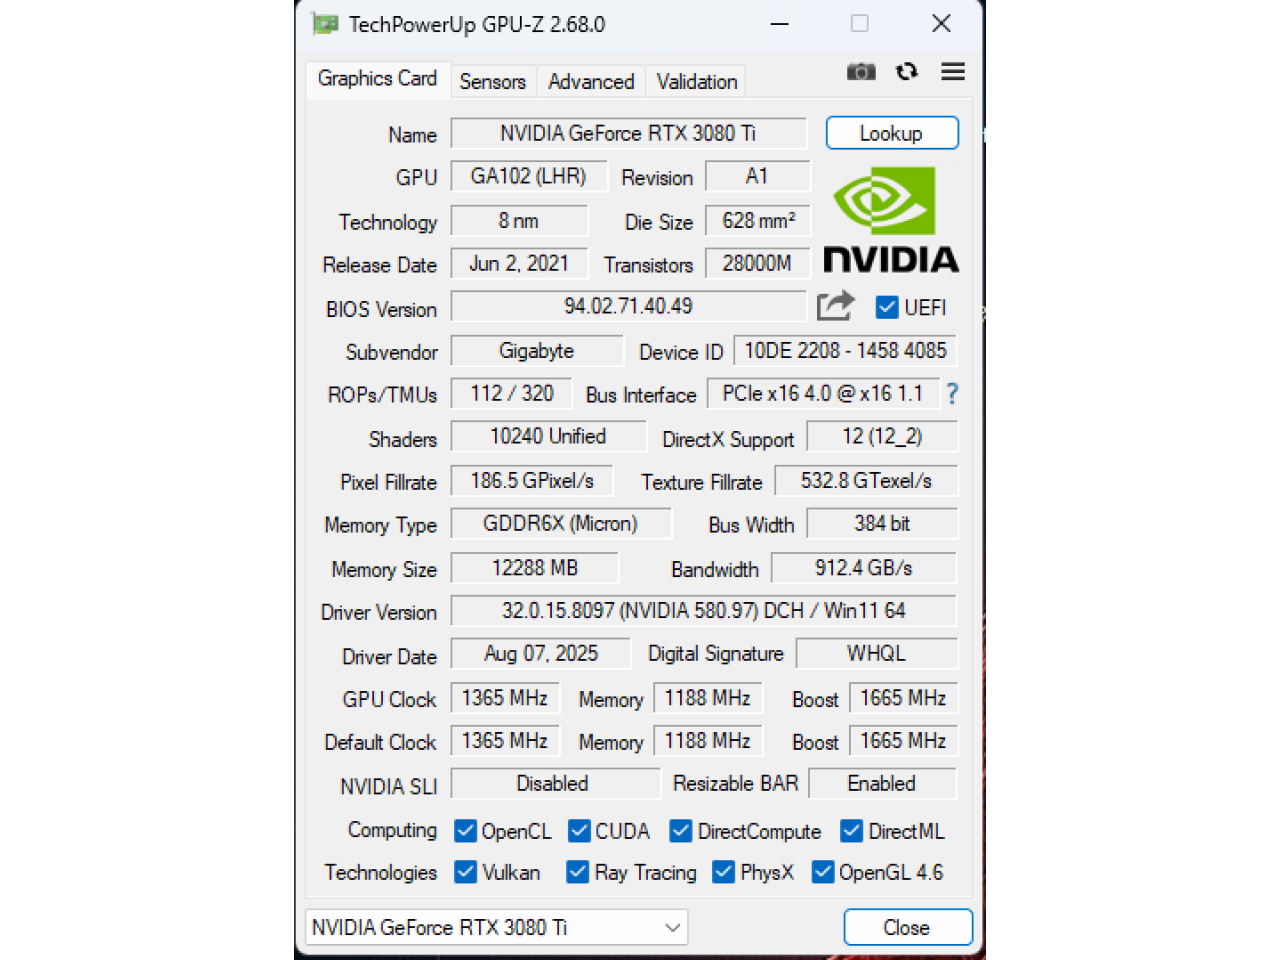Click the Default Clock row Boost 1665 MHz
Viewport: 1280px width, 960px height.
903,740
